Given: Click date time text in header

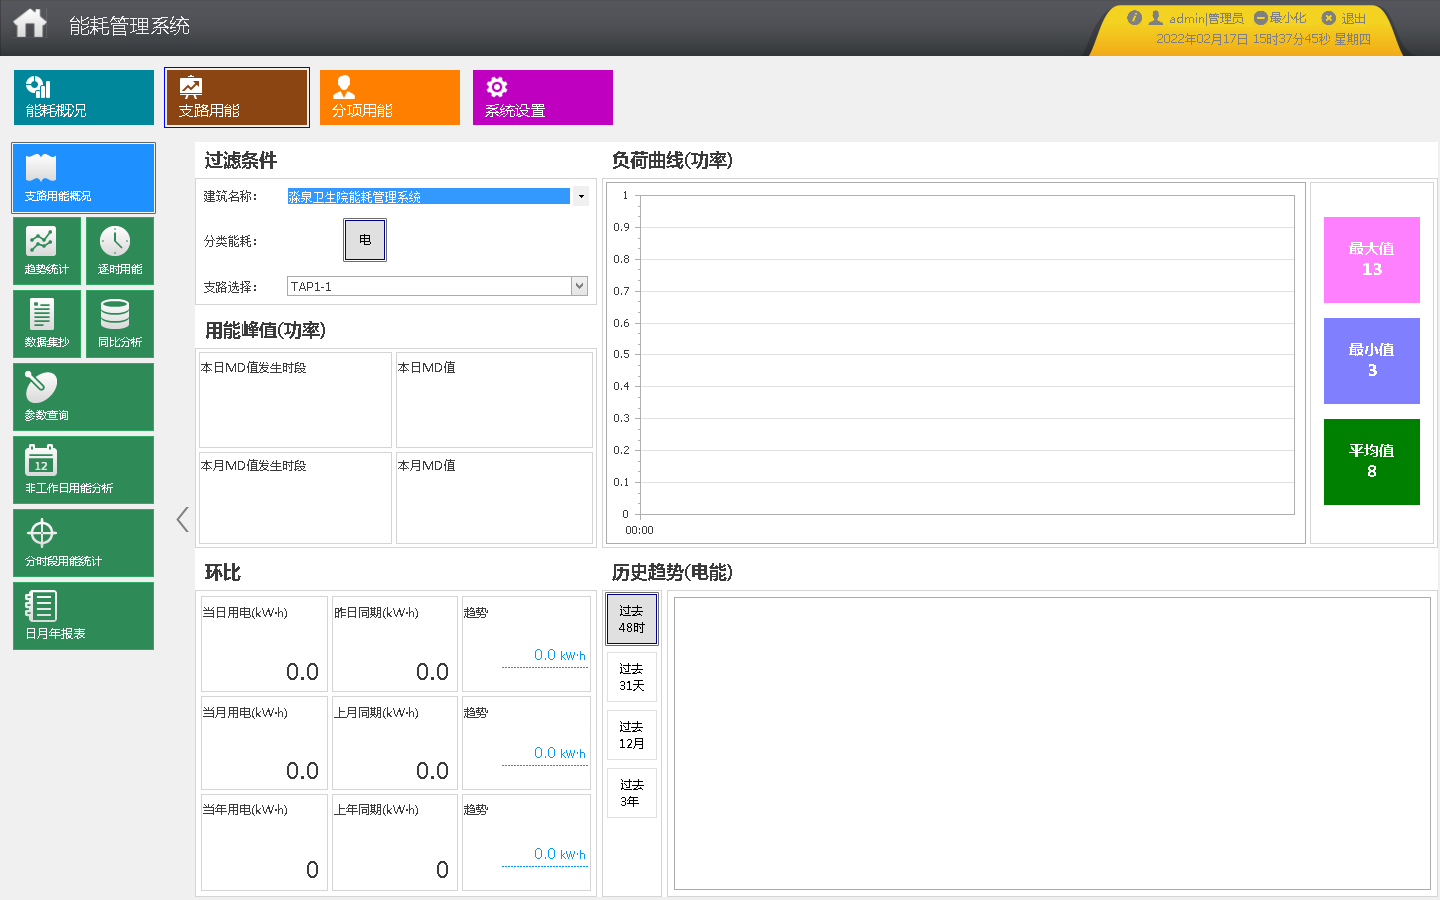Looking at the screenshot, I should (1263, 39).
